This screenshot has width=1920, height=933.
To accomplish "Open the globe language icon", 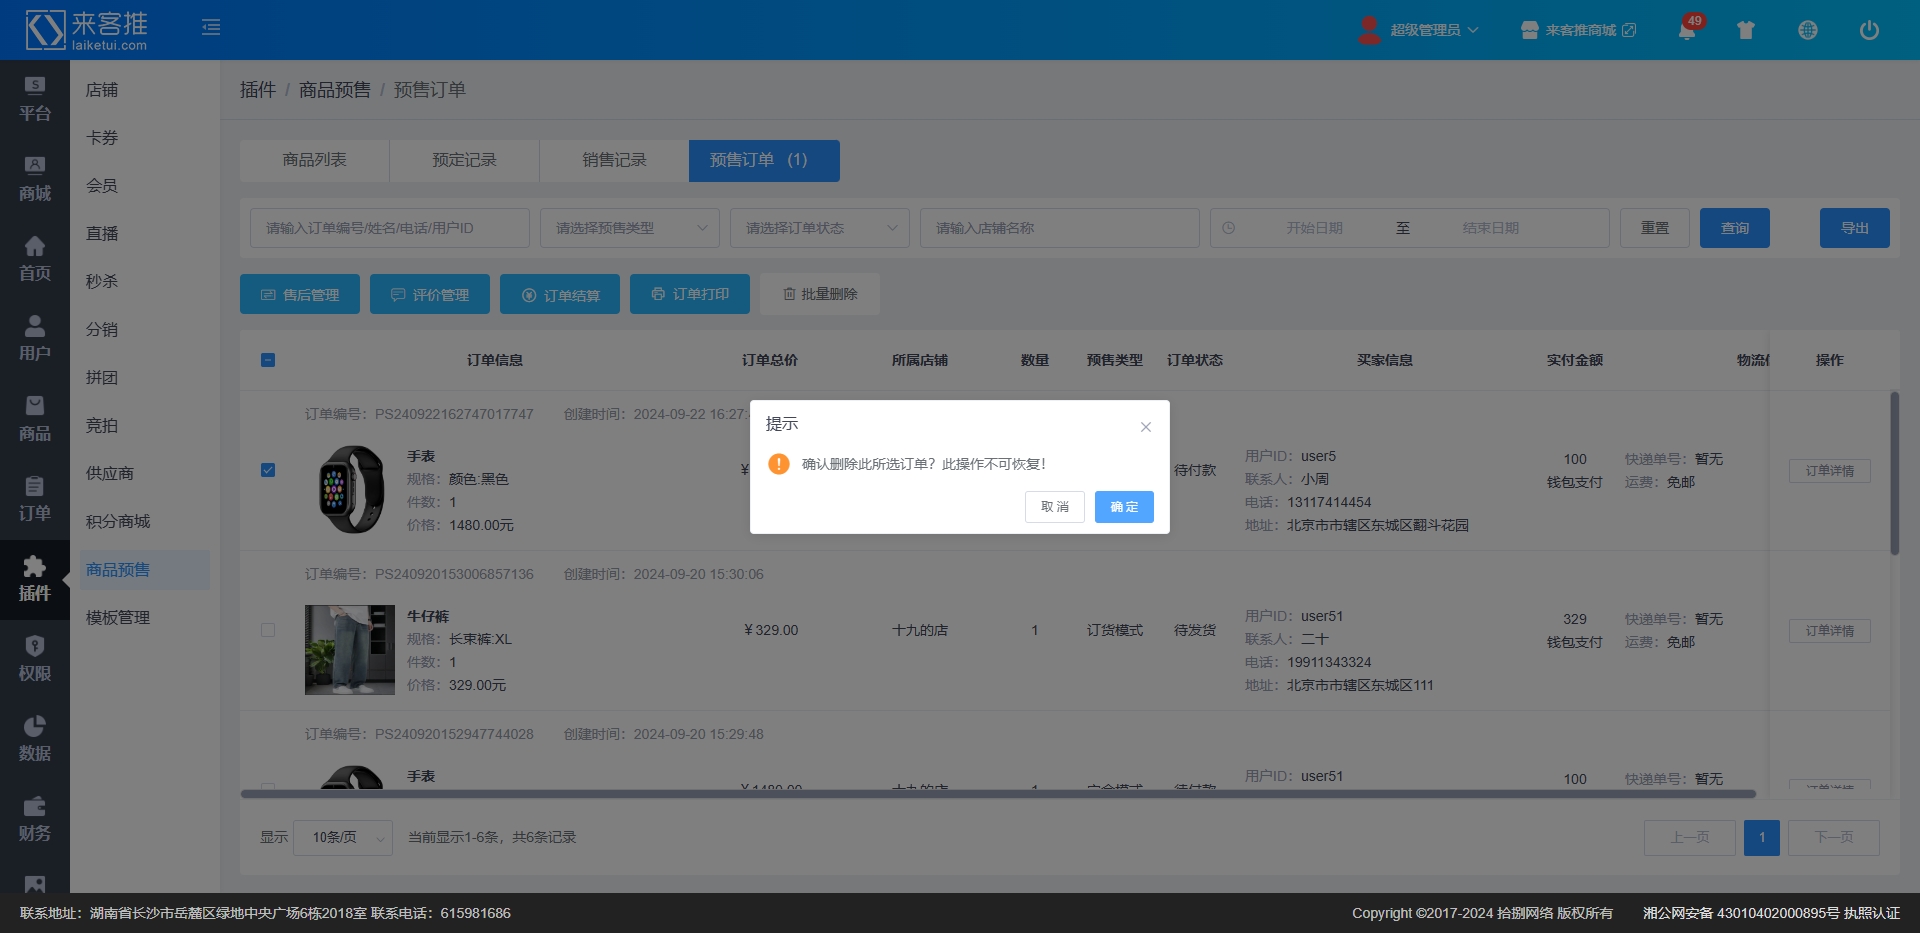I will [1807, 30].
